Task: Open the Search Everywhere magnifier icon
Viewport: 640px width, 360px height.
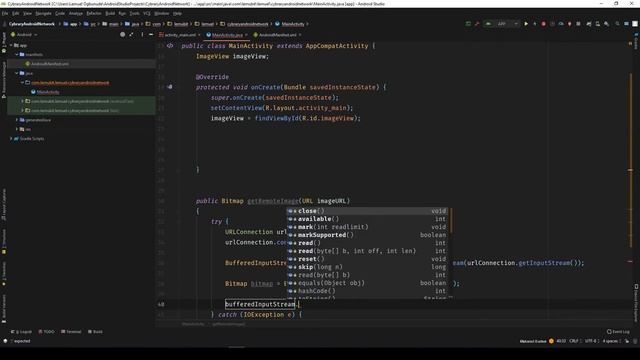Action: pyautogui.click(x=617, y=24)
